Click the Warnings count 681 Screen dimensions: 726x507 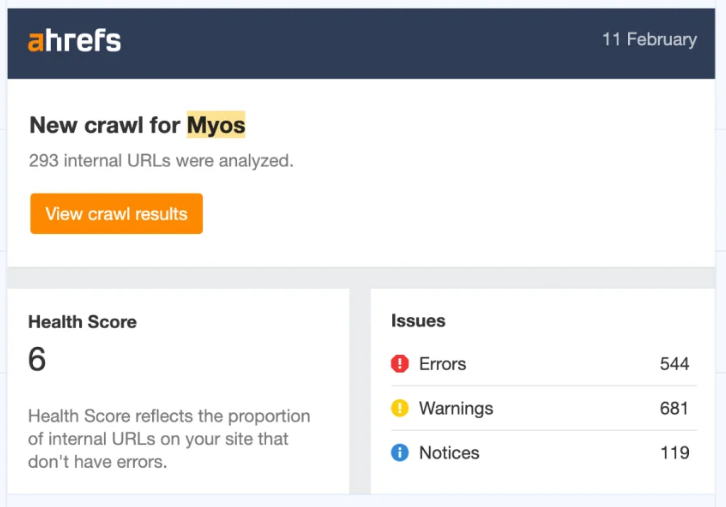pos(674,408)
